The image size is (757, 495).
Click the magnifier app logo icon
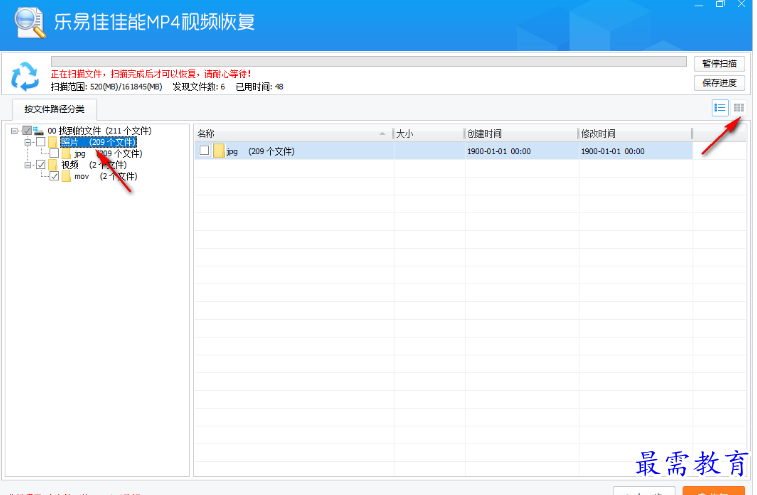point(29,23)
